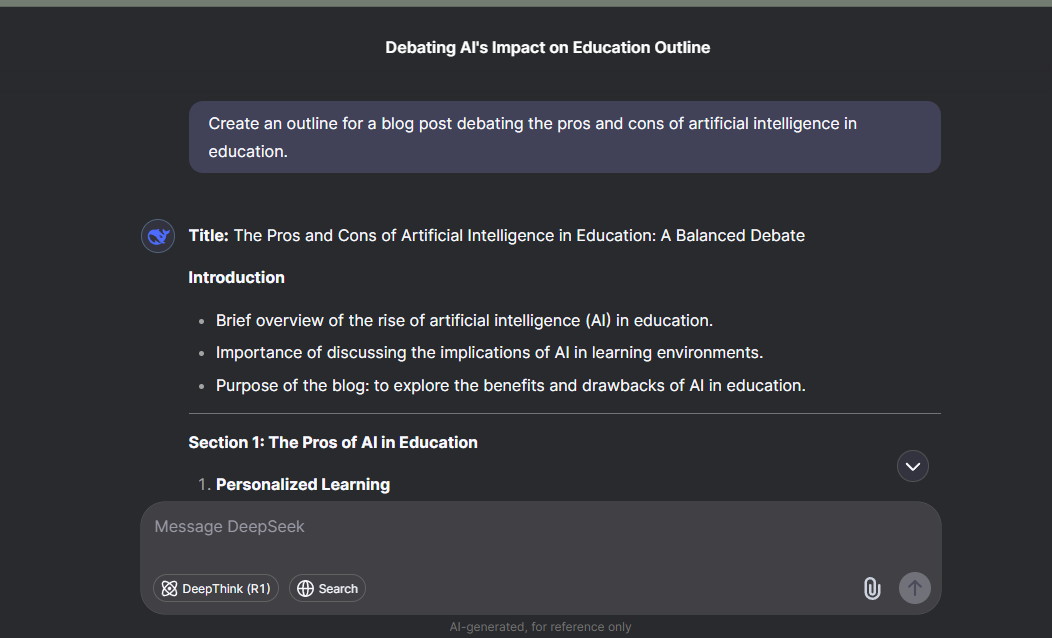The height and width of the screenshot is (638, 1052).
Task: Click the blog Title line text
Action: [497, 236]
